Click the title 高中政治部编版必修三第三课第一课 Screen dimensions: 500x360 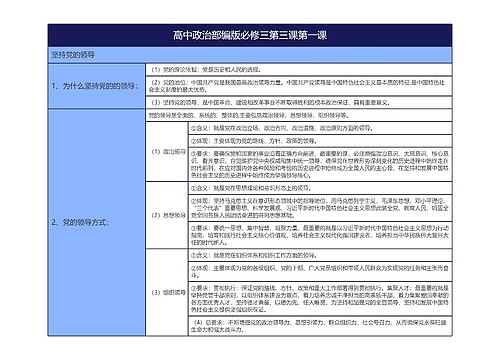point(250,35)
